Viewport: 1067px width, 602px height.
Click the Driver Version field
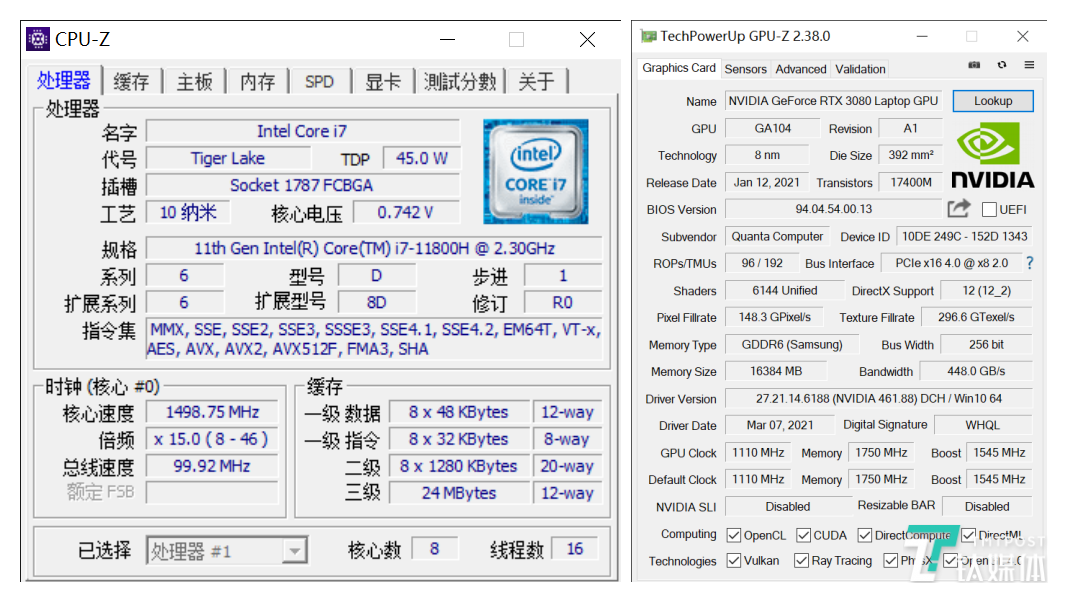[879, 399]
